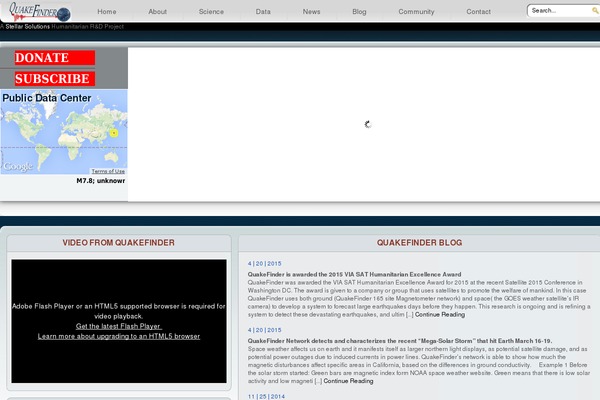Image resolution: width=600 pixels, height=400 pixels.
Task: Select Community in the navigation bar
Action: pos(416,11)
